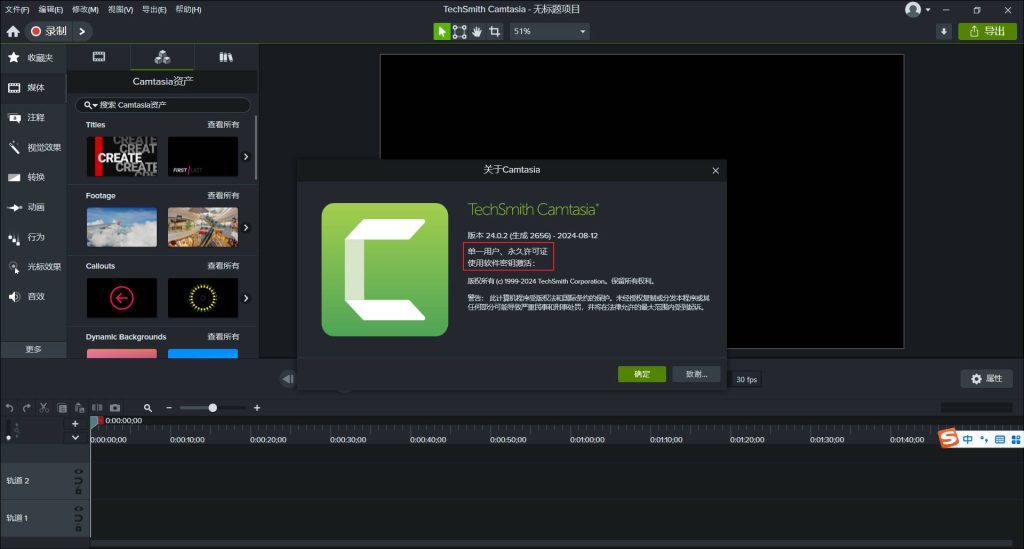
Task: Toggle lock for 轨道 1
Action: [78, 528]
